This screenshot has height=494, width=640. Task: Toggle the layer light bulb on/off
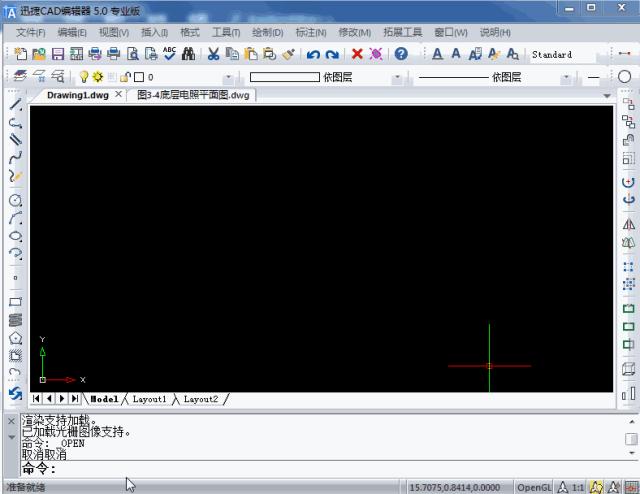(x=85, y=76)
